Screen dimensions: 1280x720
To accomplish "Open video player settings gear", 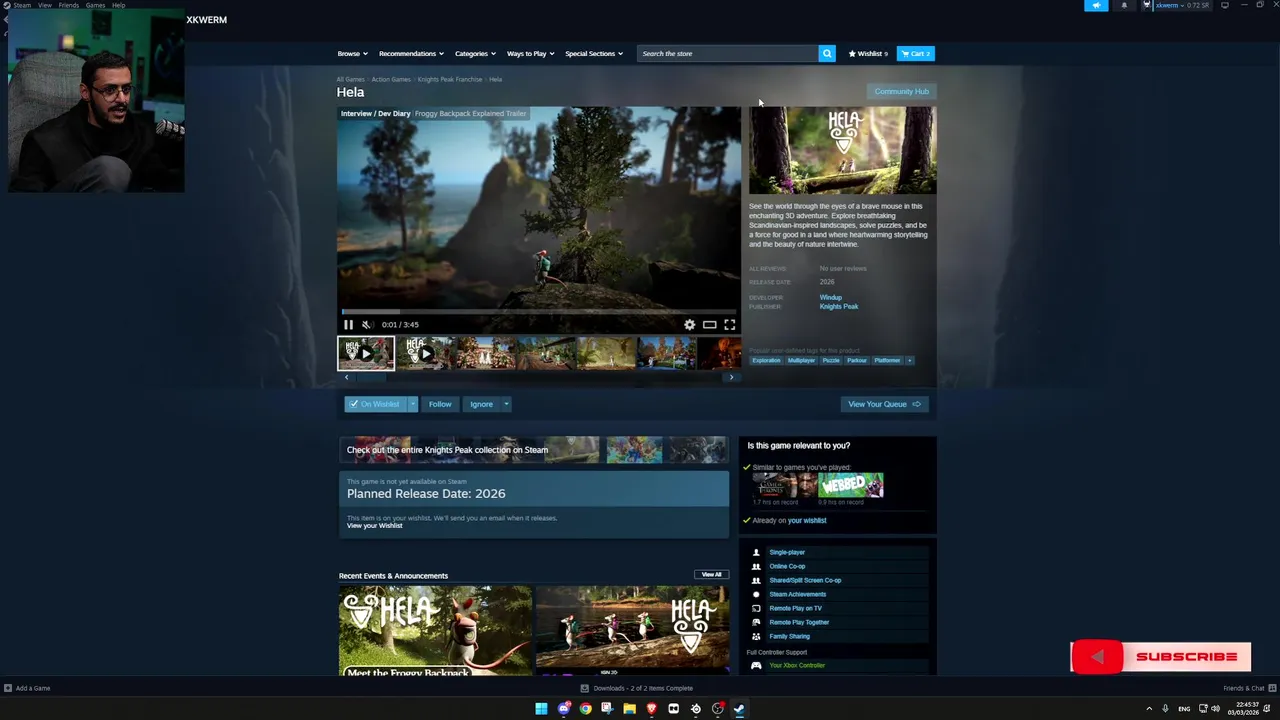I will tap(689, 324).
